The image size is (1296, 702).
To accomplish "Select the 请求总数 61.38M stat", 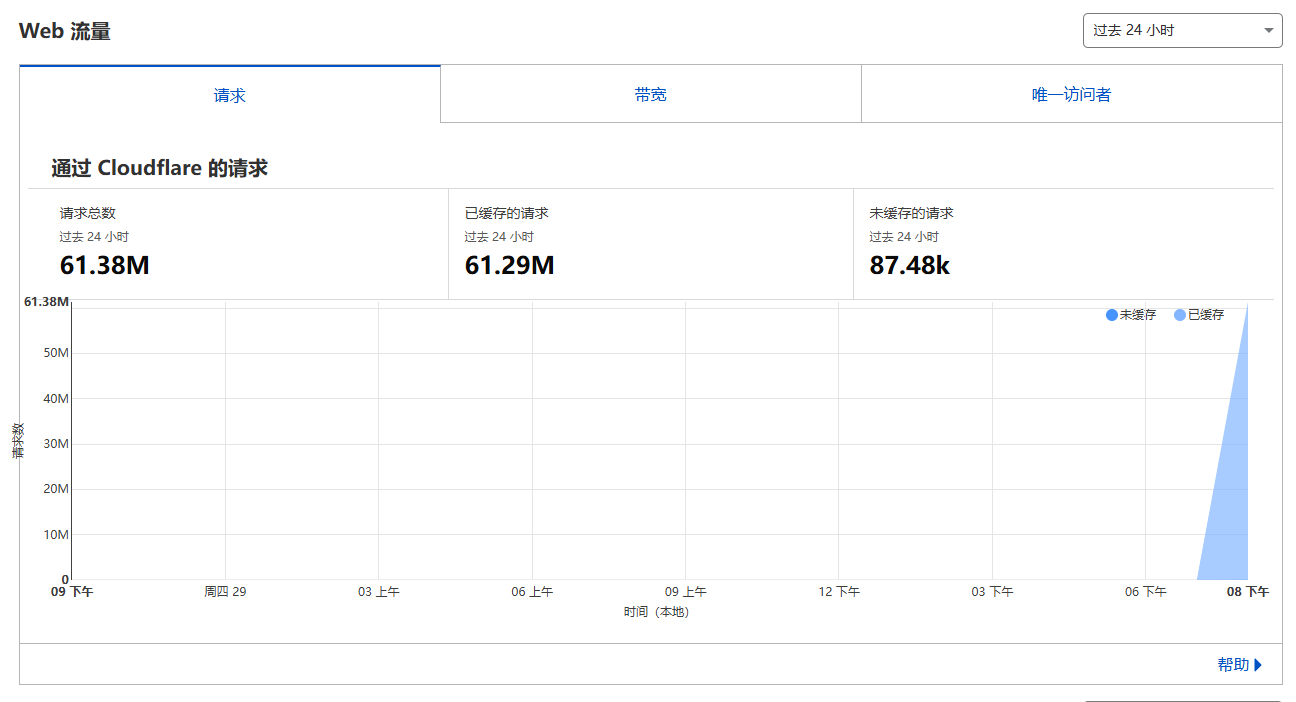I will [105, 265].
